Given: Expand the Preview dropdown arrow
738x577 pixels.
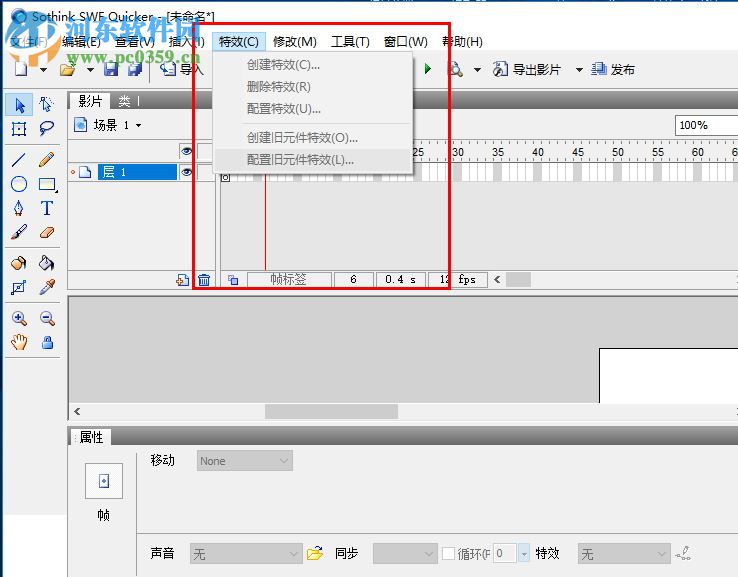Looking at the screenshot, I should [x=477, y=70].
